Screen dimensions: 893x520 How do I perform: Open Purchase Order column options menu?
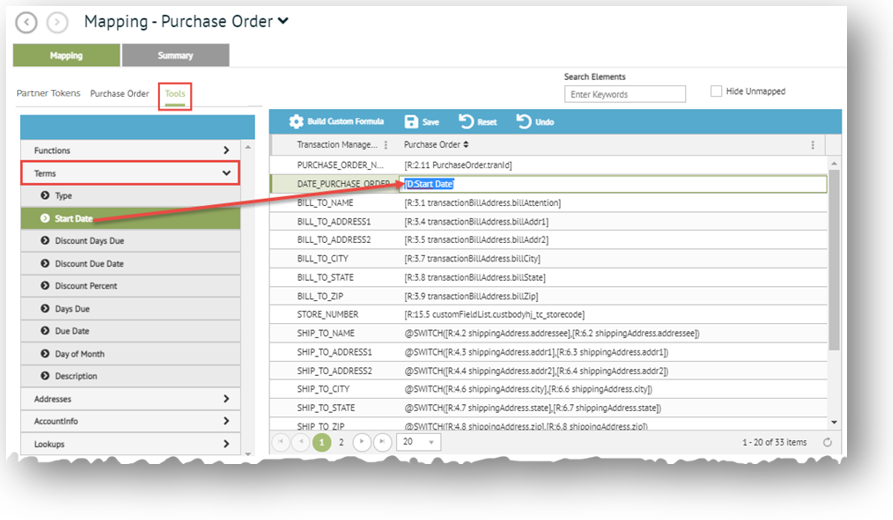pos(812,145)
